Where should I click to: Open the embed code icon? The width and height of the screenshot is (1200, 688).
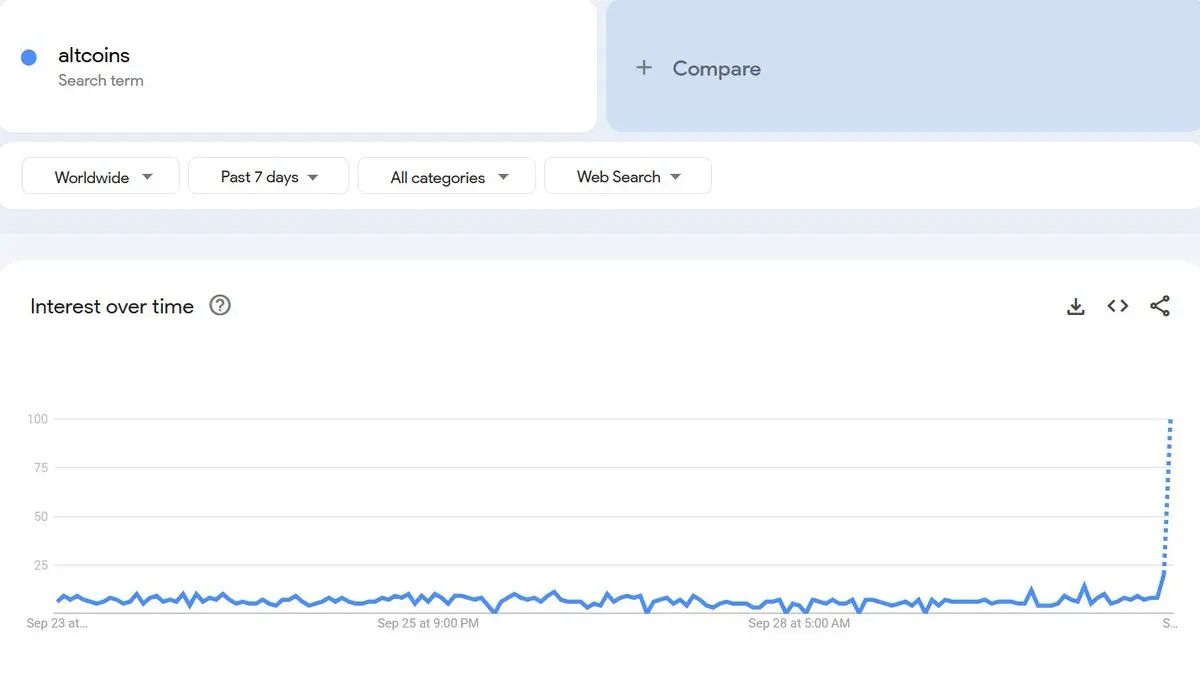tap(1118, 306)
